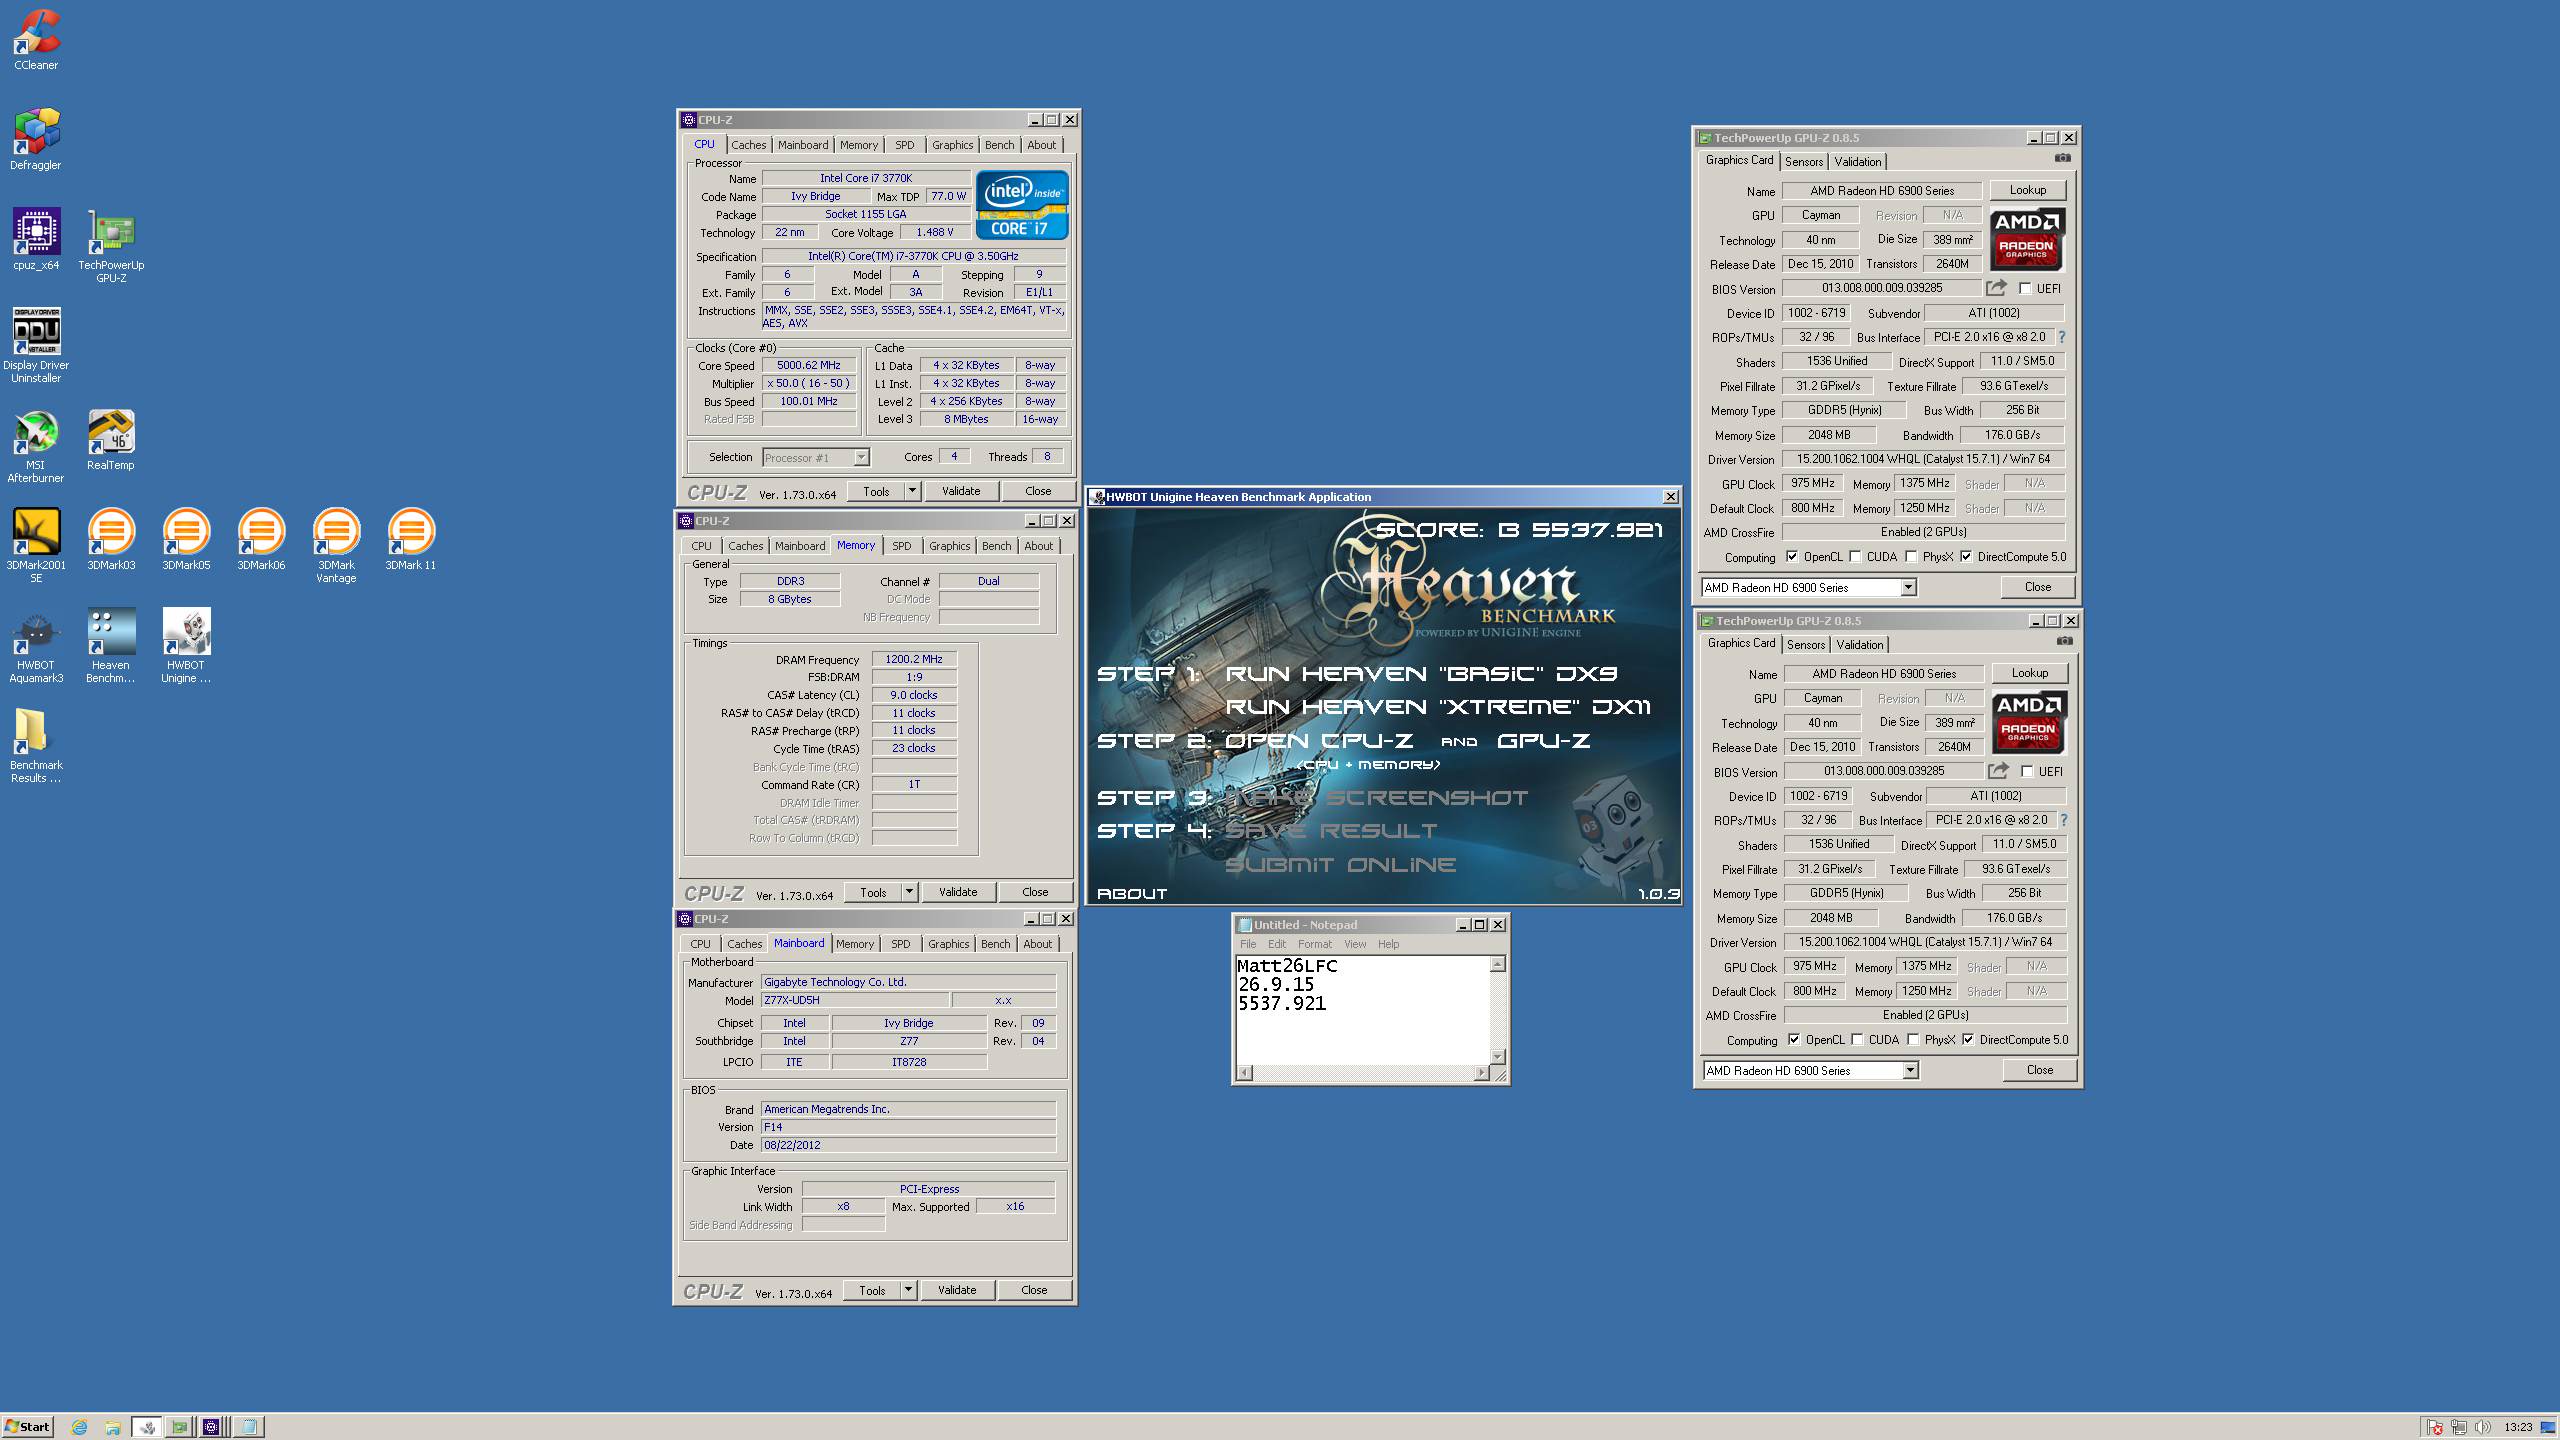The height and width of the screenshot is (1440, 2560).
Task: Open MSI Afterburner shortcut
Action: tap(36, 446)
